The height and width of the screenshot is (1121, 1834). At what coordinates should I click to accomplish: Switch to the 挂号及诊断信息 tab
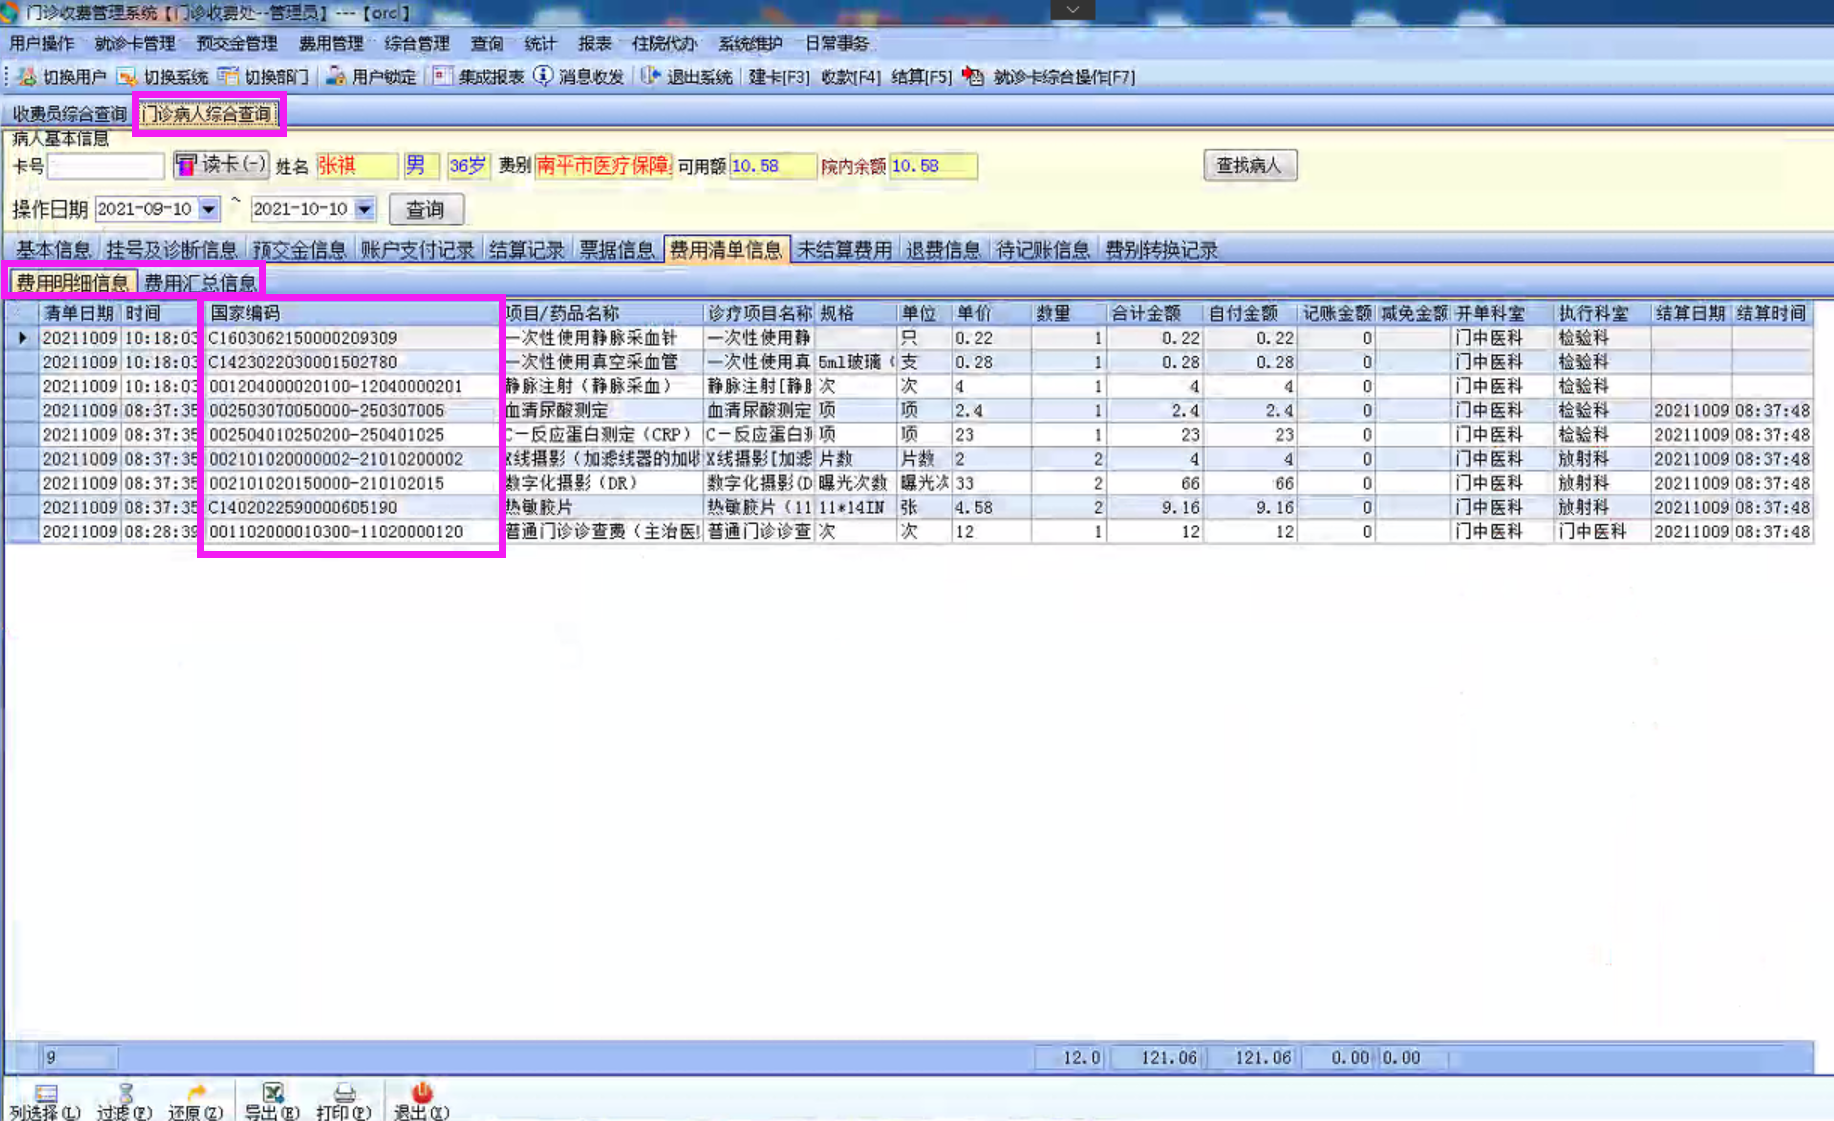coord(171,250)
